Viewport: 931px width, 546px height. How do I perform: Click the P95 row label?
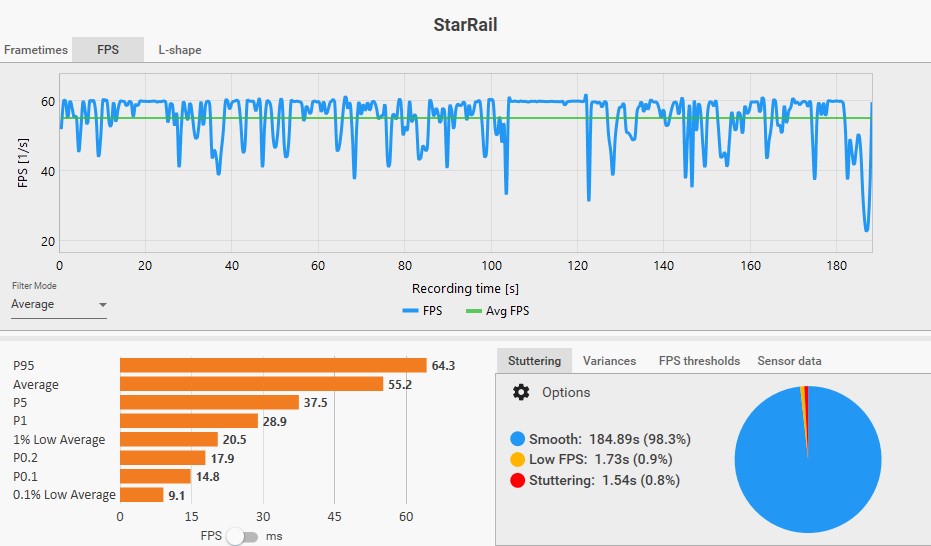(24, 366)
